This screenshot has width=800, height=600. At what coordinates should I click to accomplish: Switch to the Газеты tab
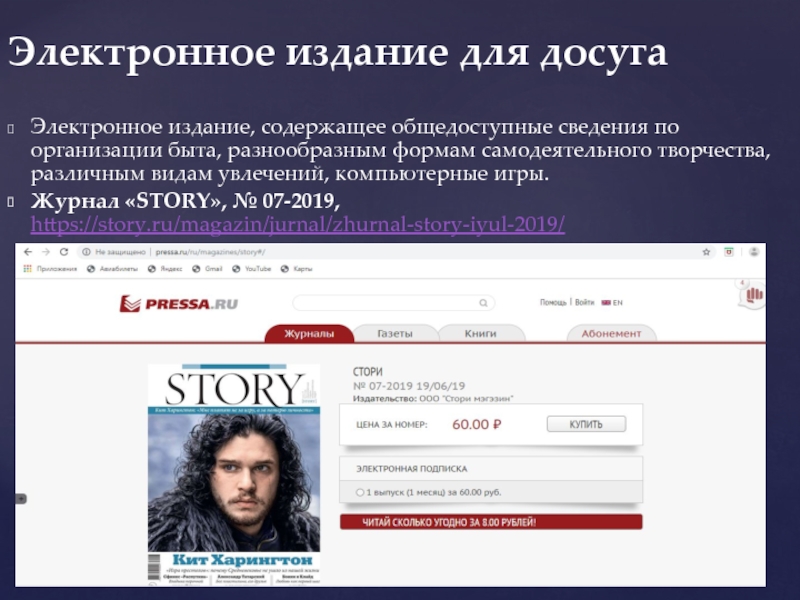[x=395, y=333]
